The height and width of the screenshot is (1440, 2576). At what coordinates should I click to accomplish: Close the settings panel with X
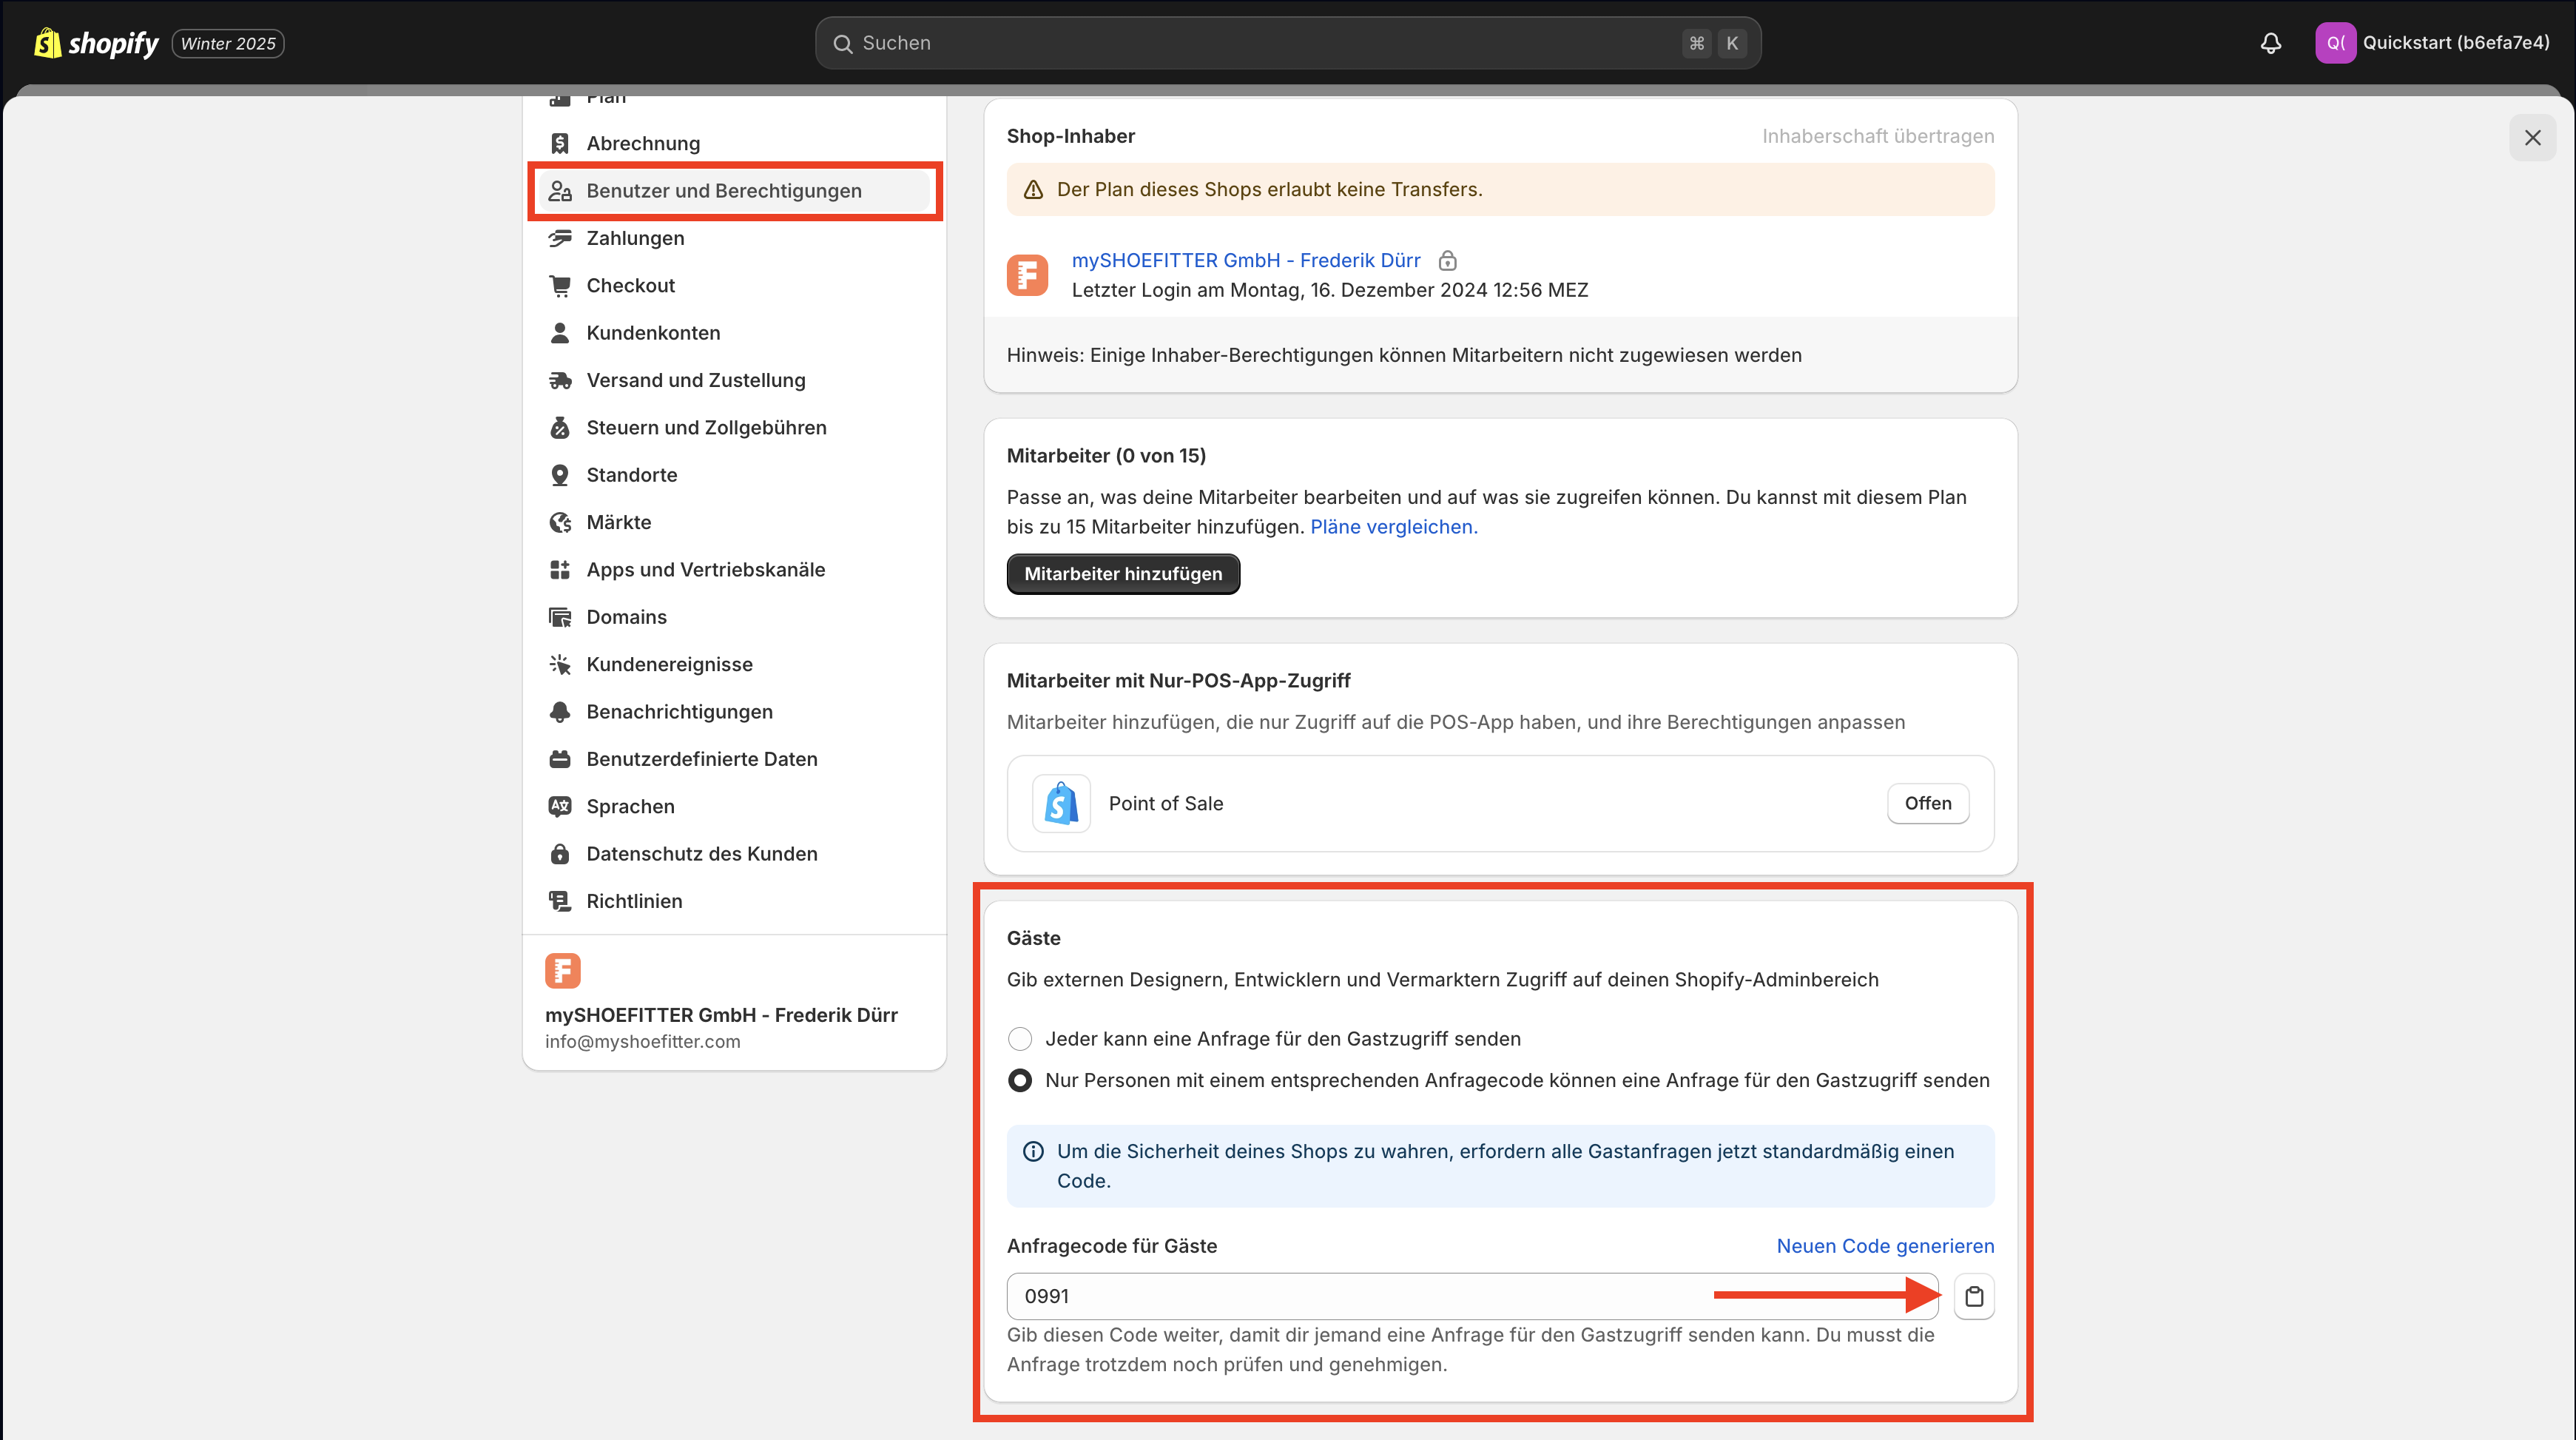click(x=2532, y=138)
